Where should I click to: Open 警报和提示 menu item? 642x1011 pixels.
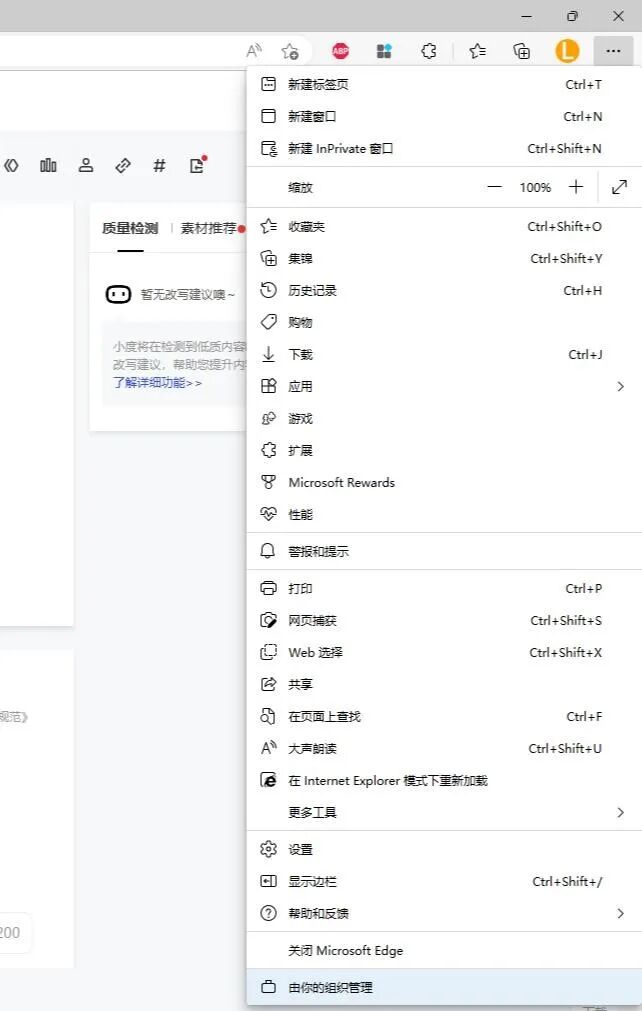pos(444,551)
